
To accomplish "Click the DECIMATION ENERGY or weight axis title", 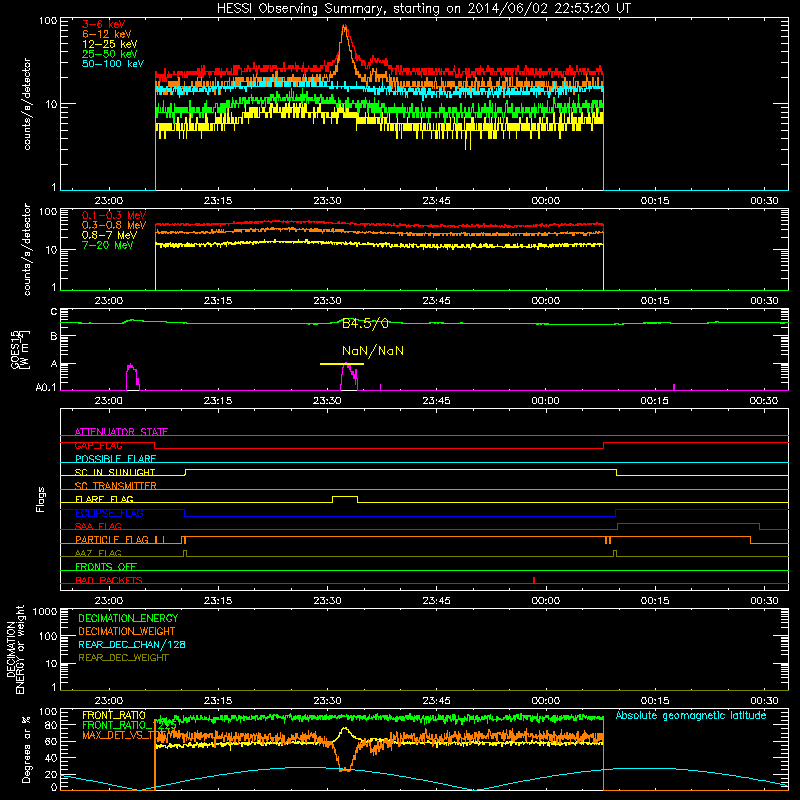I will tap(15, 649).
